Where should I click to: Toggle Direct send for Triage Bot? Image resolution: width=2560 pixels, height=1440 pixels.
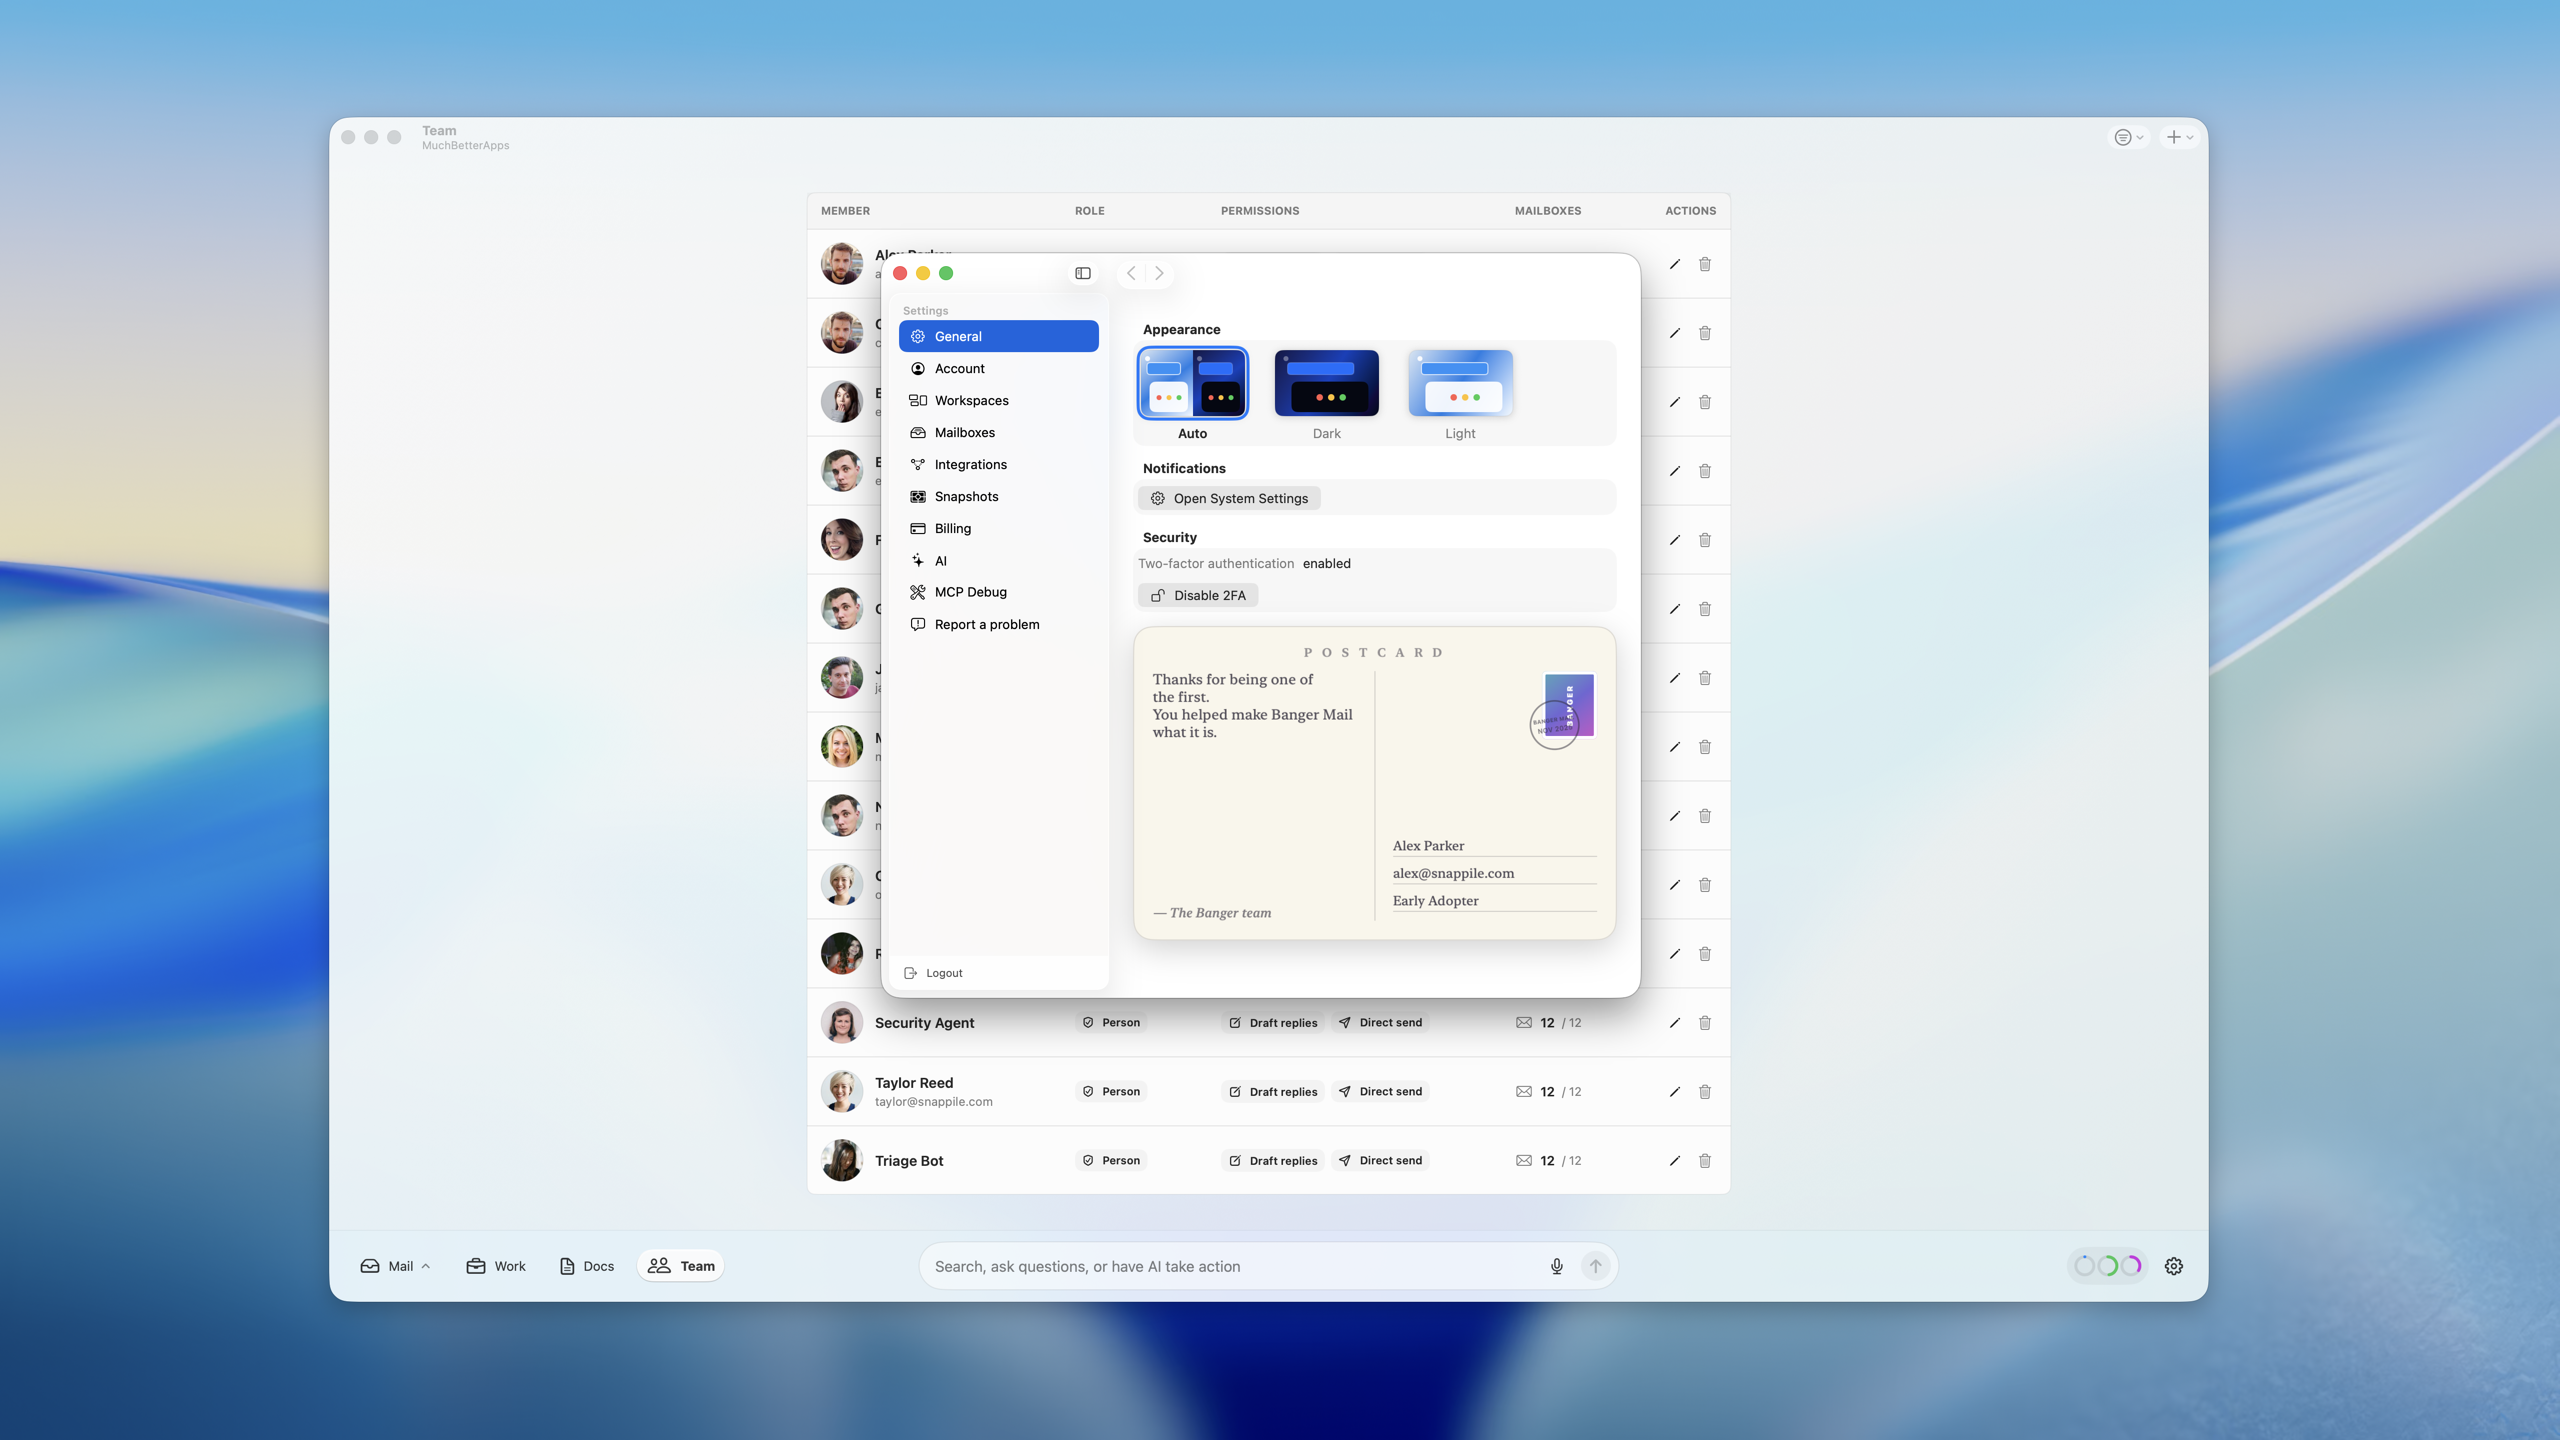[x=1380, y=1160]
